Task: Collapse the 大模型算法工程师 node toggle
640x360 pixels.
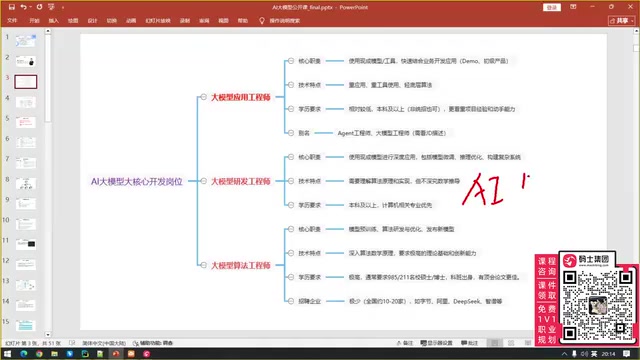Action: (203, 265)
